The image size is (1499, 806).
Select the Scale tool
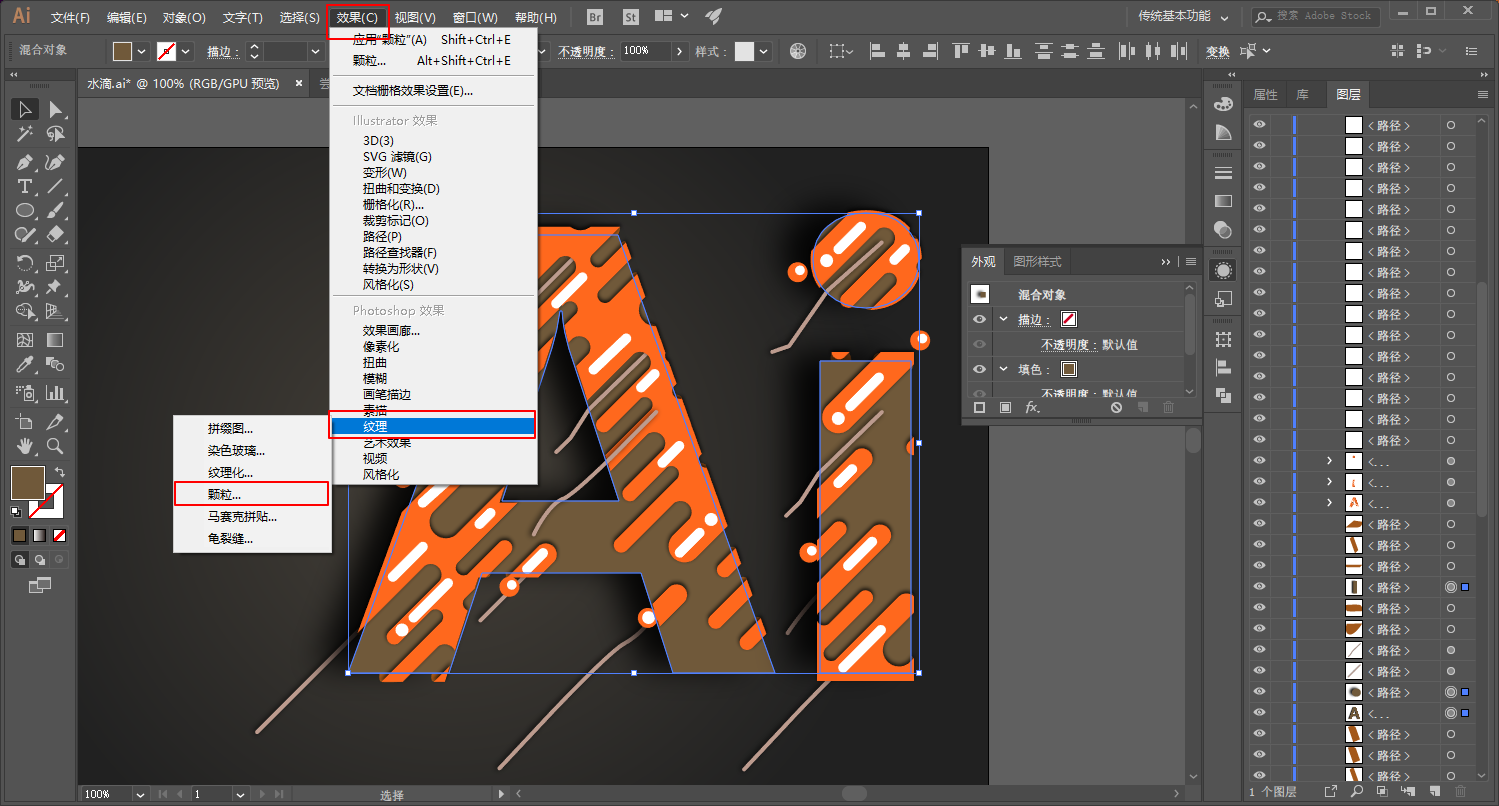56,263
